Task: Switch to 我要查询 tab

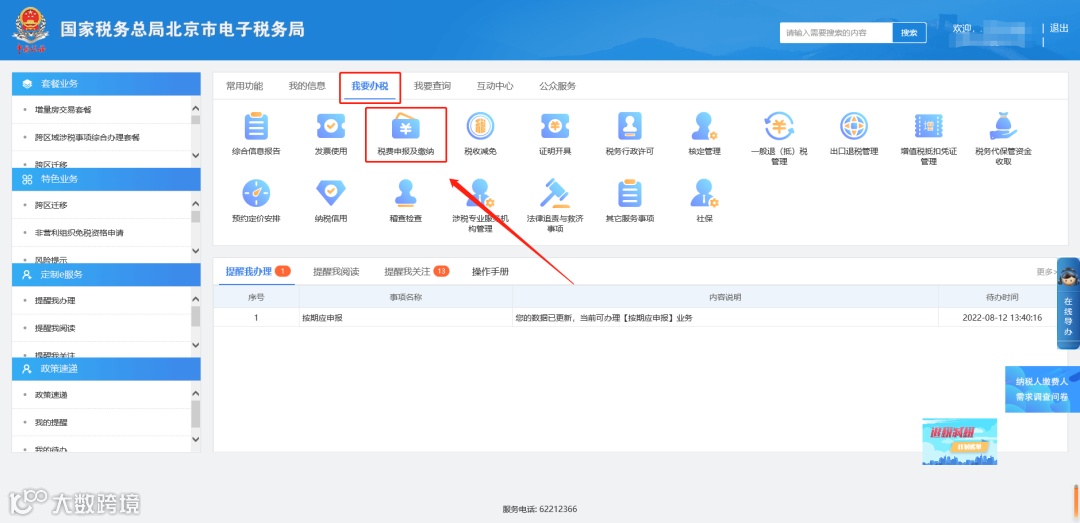Action: tap(433, 86)
